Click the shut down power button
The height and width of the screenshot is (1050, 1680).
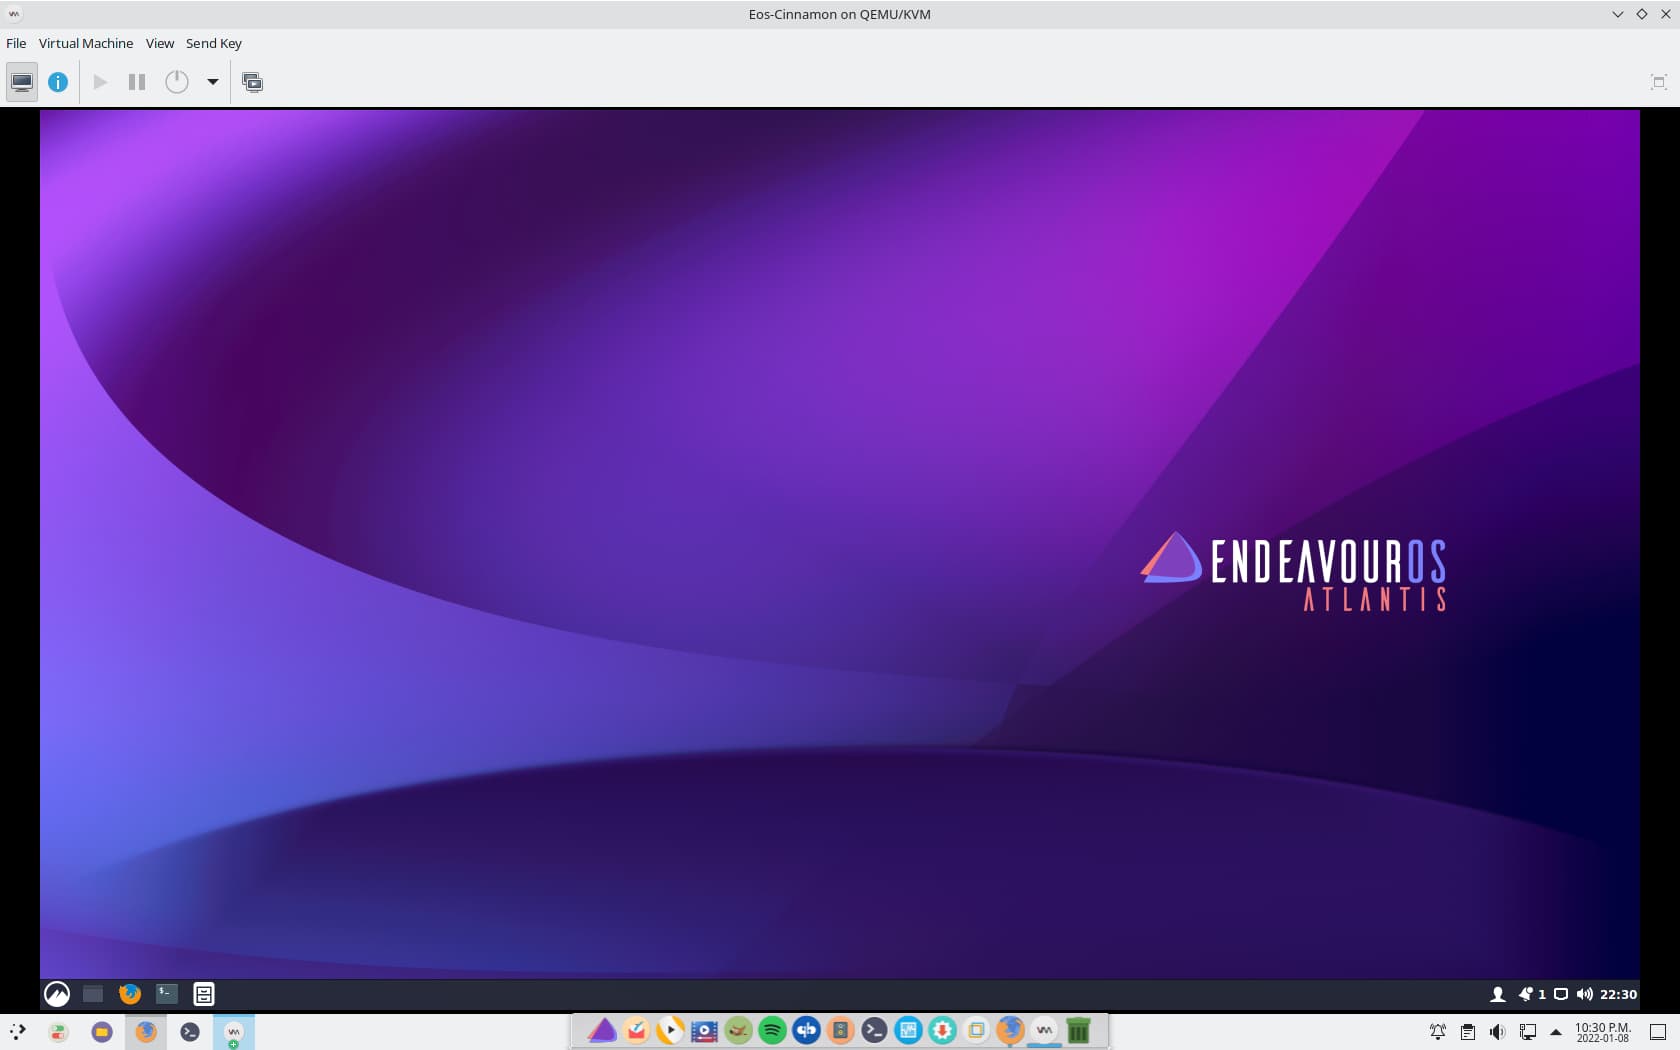coord(177,82)
